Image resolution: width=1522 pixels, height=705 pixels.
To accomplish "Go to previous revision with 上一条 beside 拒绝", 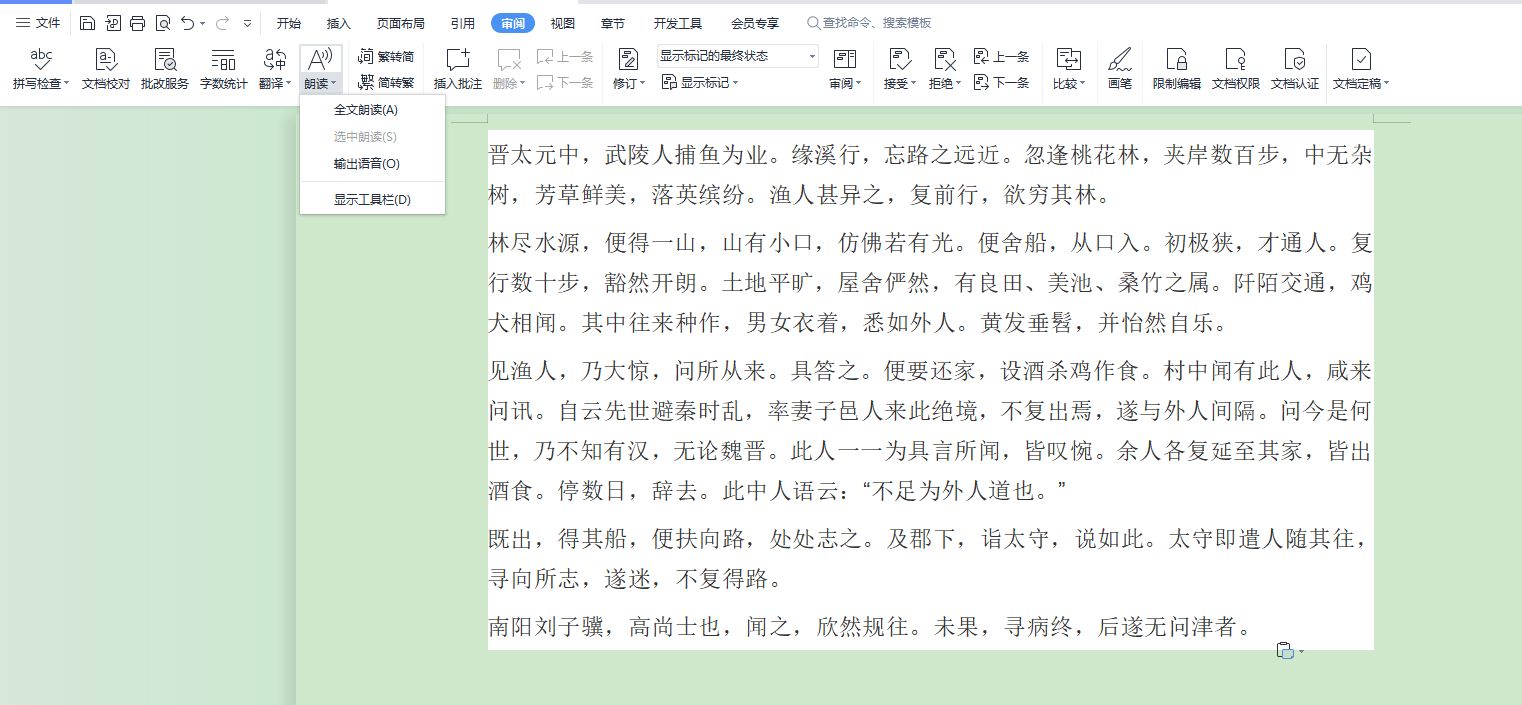I will point(1001,57).
